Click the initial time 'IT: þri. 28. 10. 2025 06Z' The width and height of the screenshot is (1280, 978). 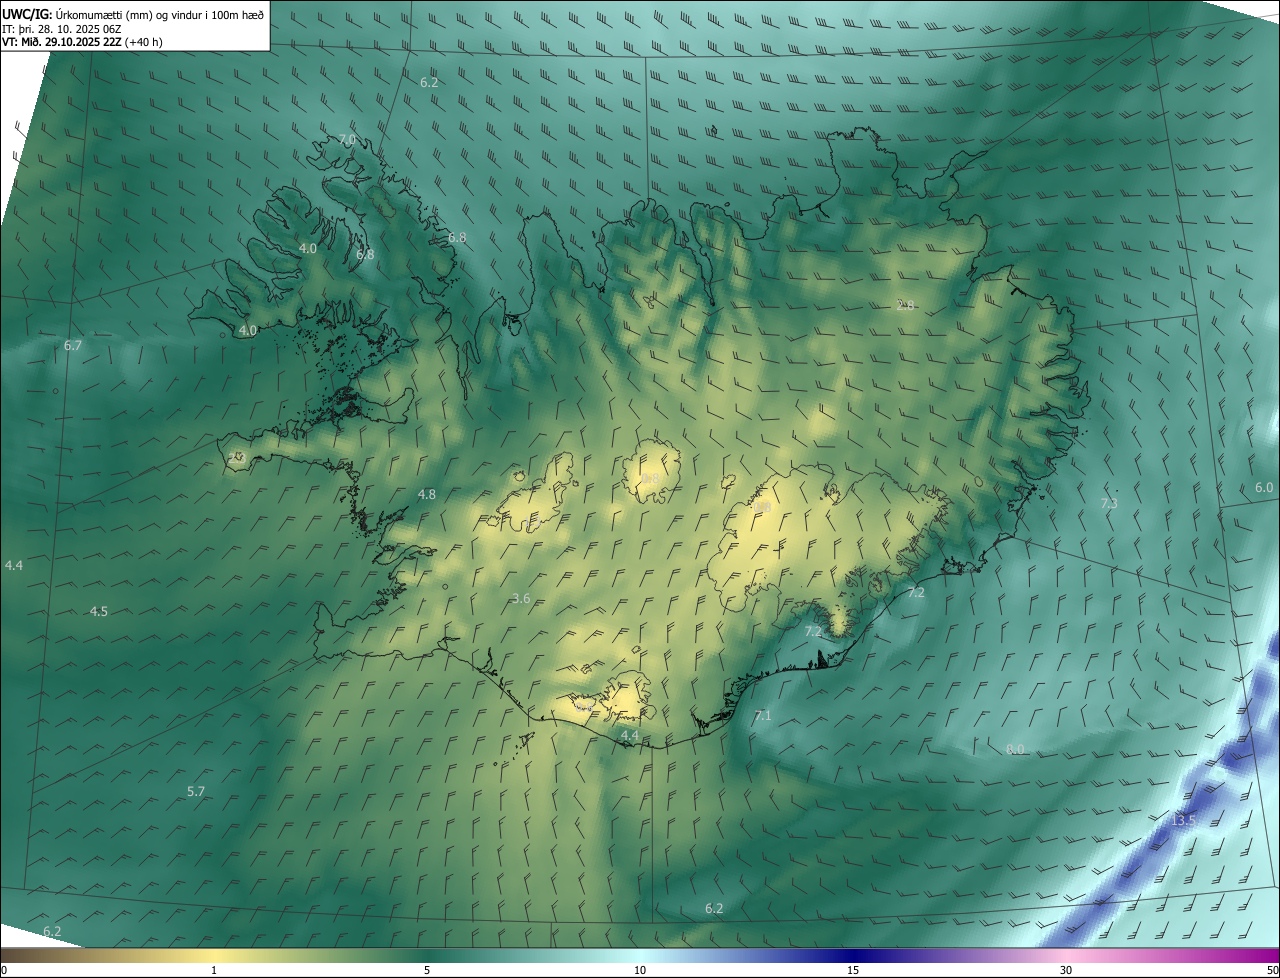(62, 28)
